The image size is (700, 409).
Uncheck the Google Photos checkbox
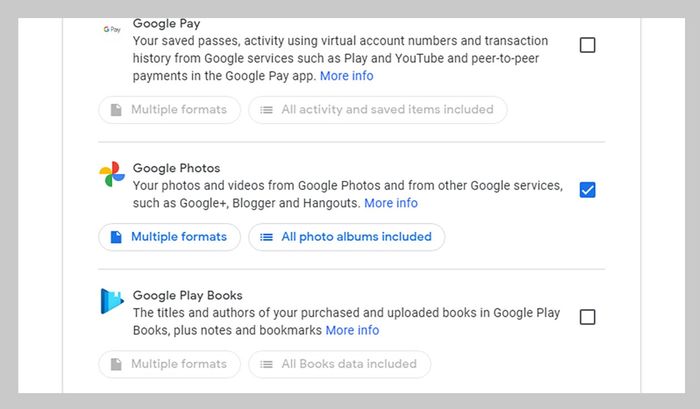[588, 189]
